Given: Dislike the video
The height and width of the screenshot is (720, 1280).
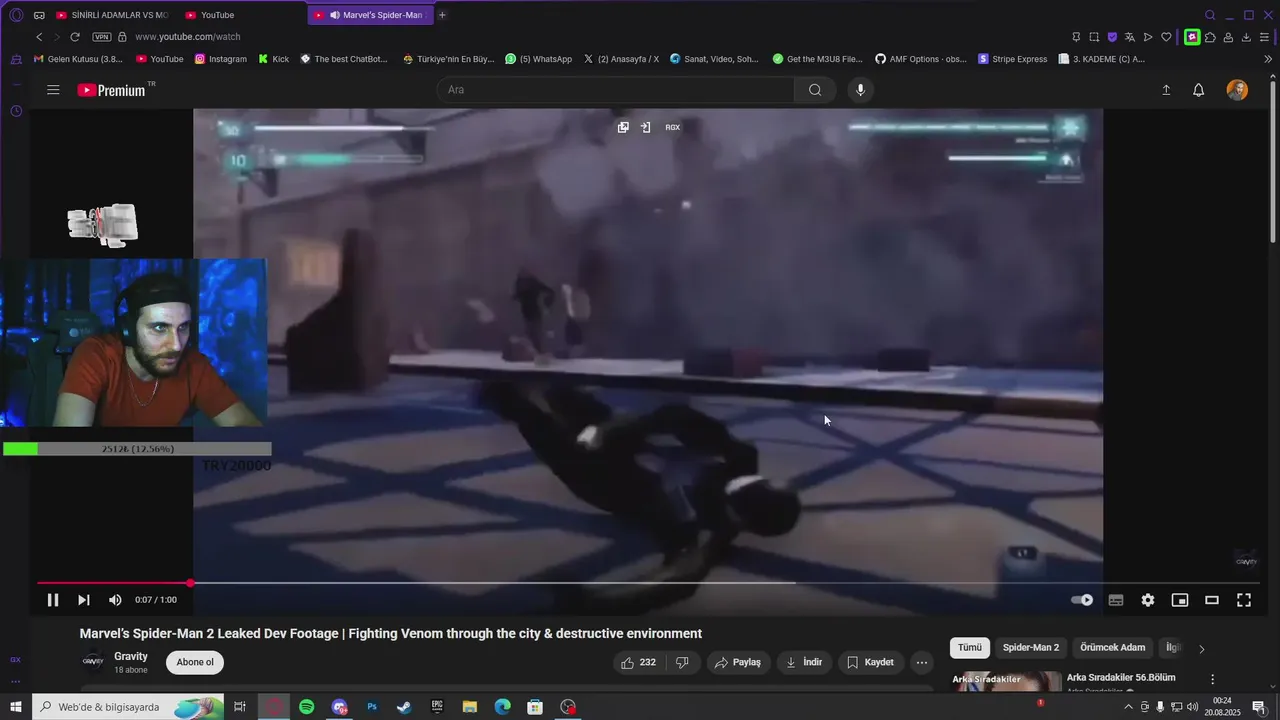Looking at the screenshot, I should 682,662.
